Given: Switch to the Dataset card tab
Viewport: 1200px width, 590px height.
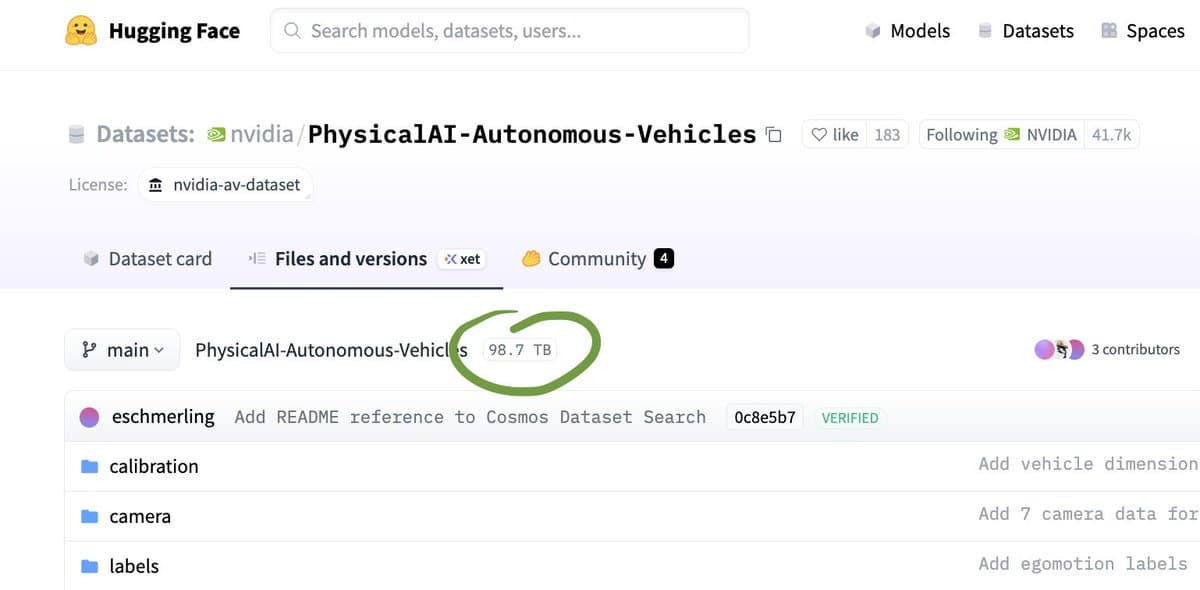Looking at the screenshot, I should click(147, 259).
